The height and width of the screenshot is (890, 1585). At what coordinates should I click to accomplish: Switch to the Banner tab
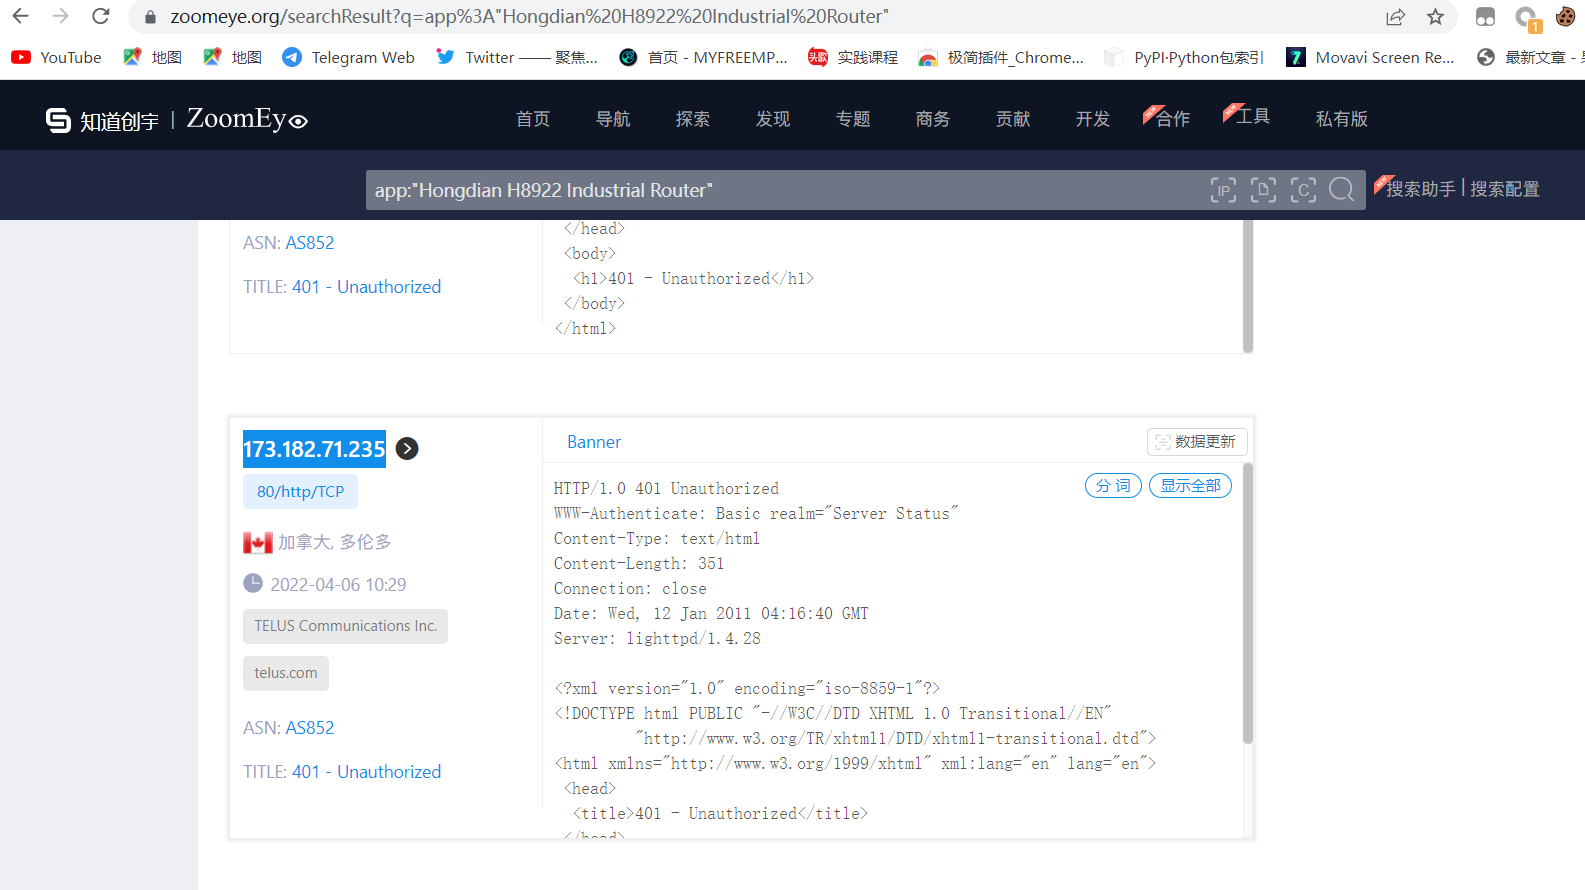coord(594,442)
